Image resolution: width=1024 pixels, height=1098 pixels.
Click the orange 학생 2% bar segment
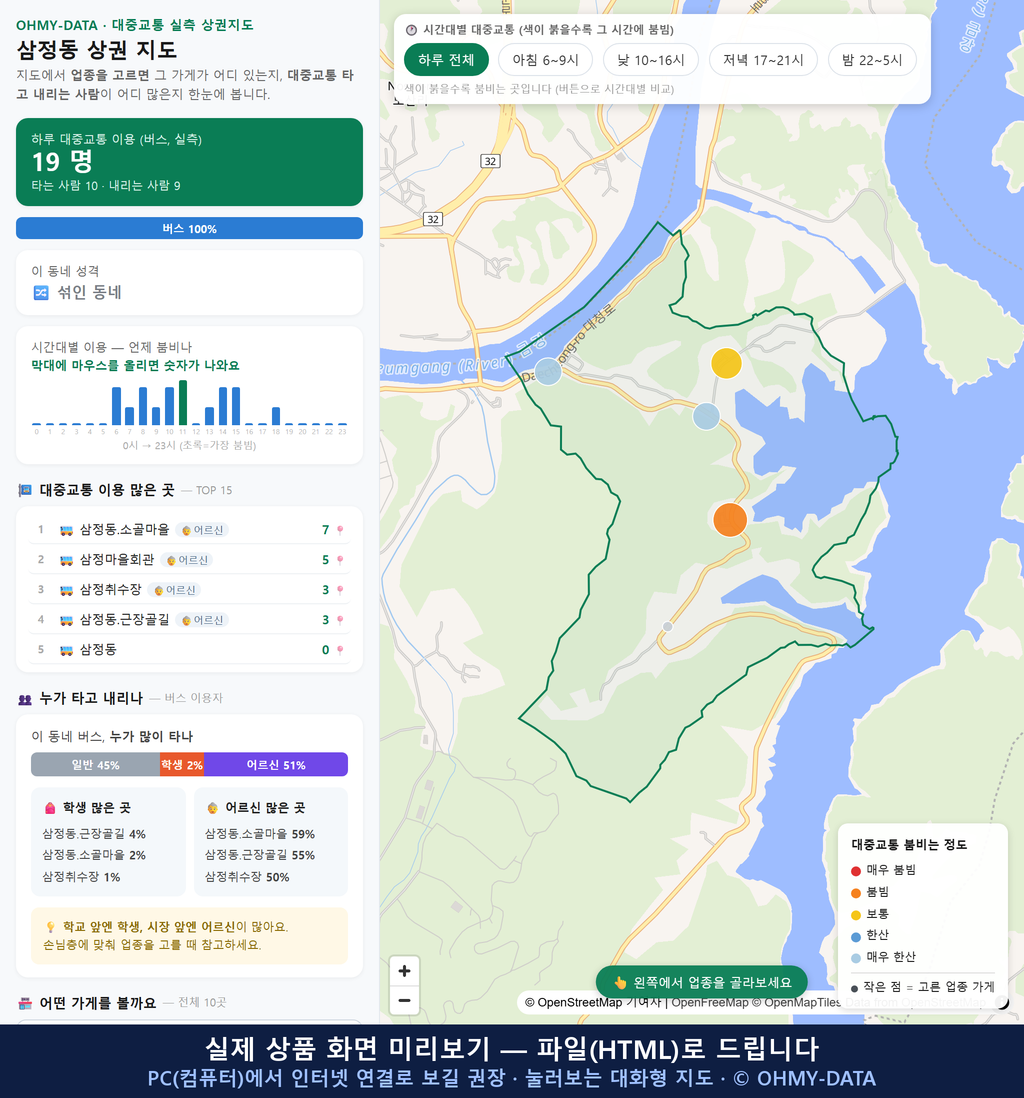pyautogui.click(x=182, y=765)
